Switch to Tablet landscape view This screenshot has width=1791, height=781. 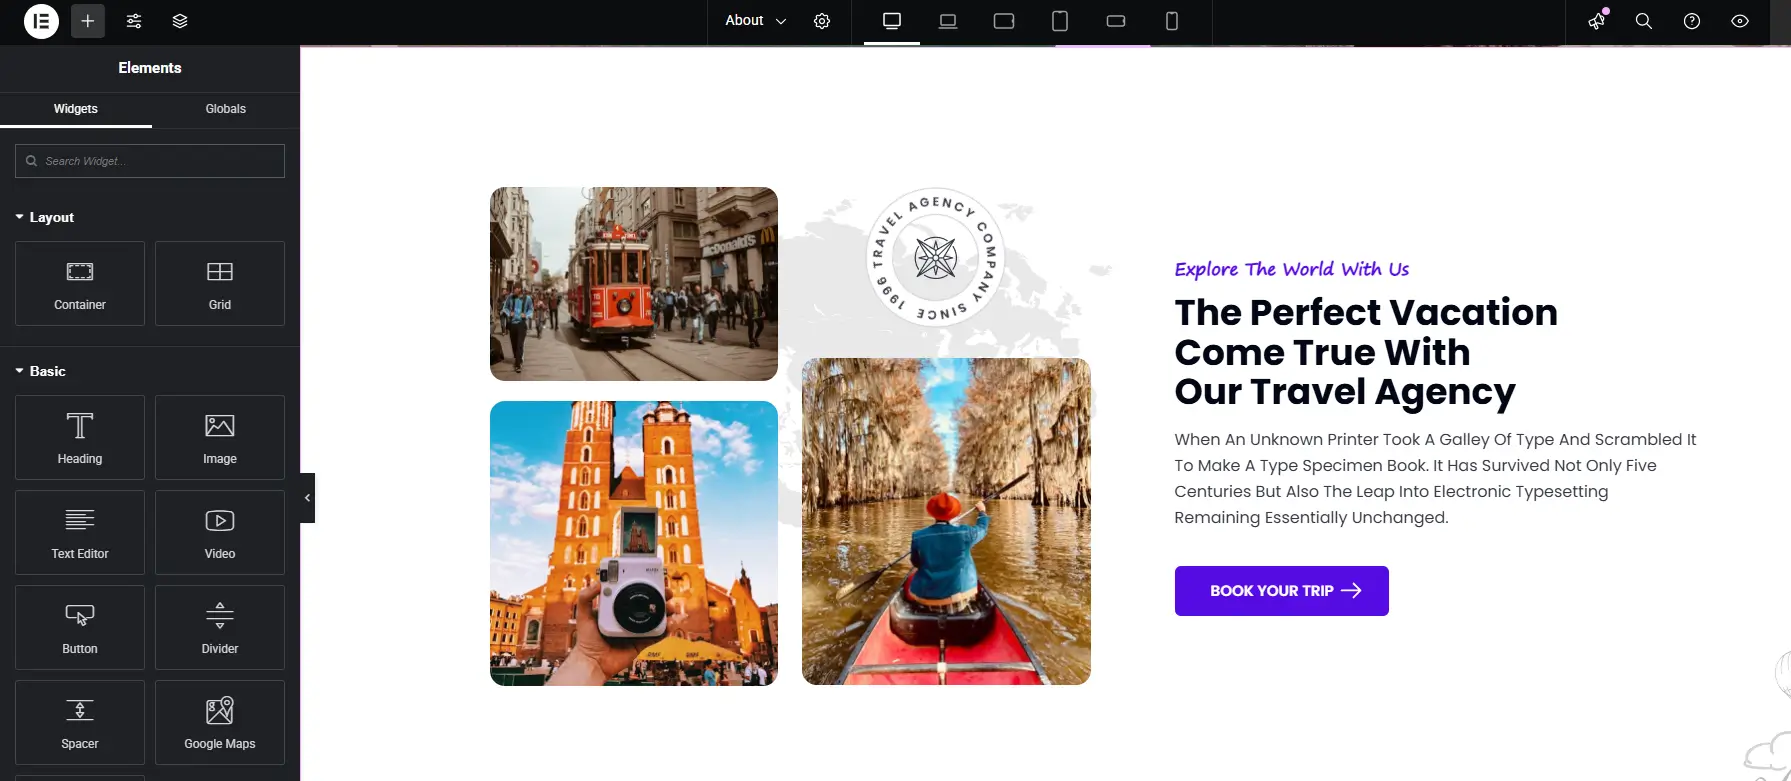(x=1004, y=21)
